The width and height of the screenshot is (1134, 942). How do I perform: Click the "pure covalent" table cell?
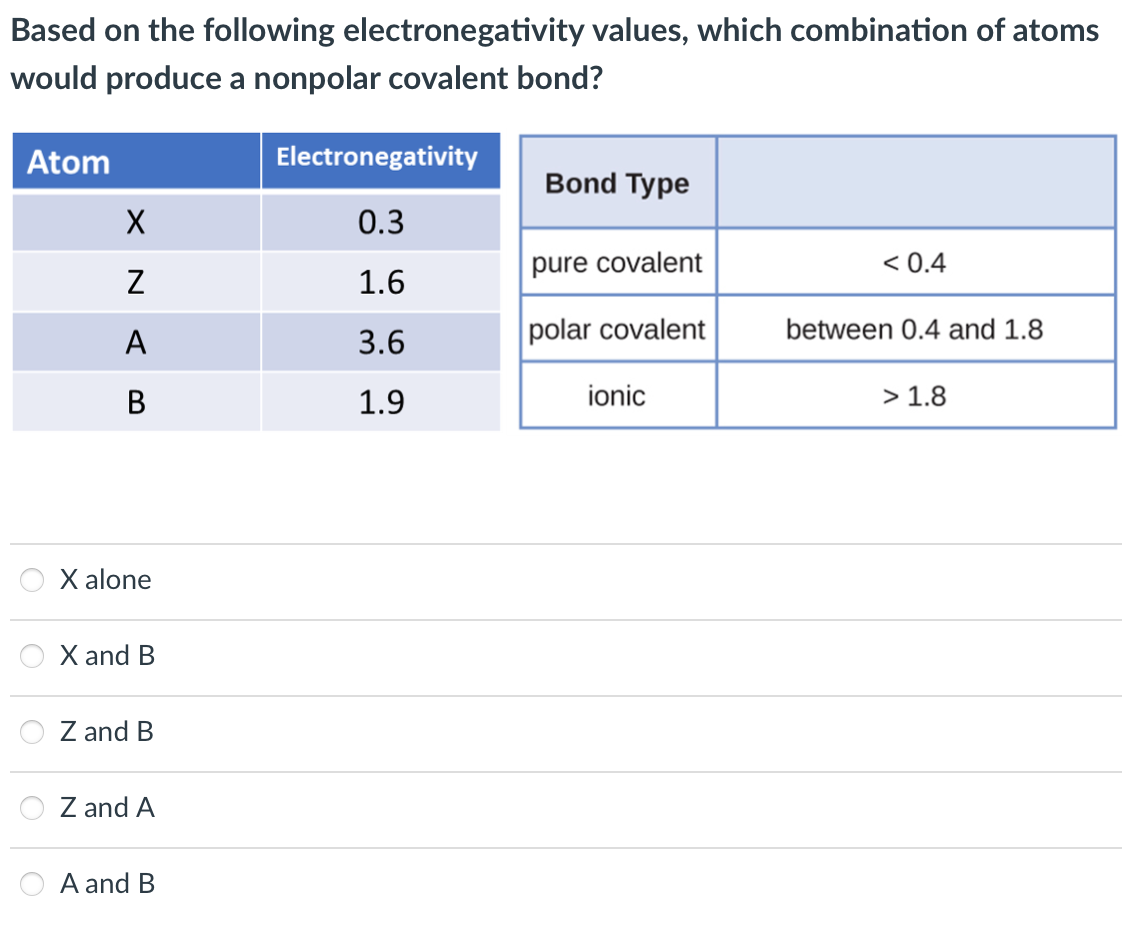[617, 263]
